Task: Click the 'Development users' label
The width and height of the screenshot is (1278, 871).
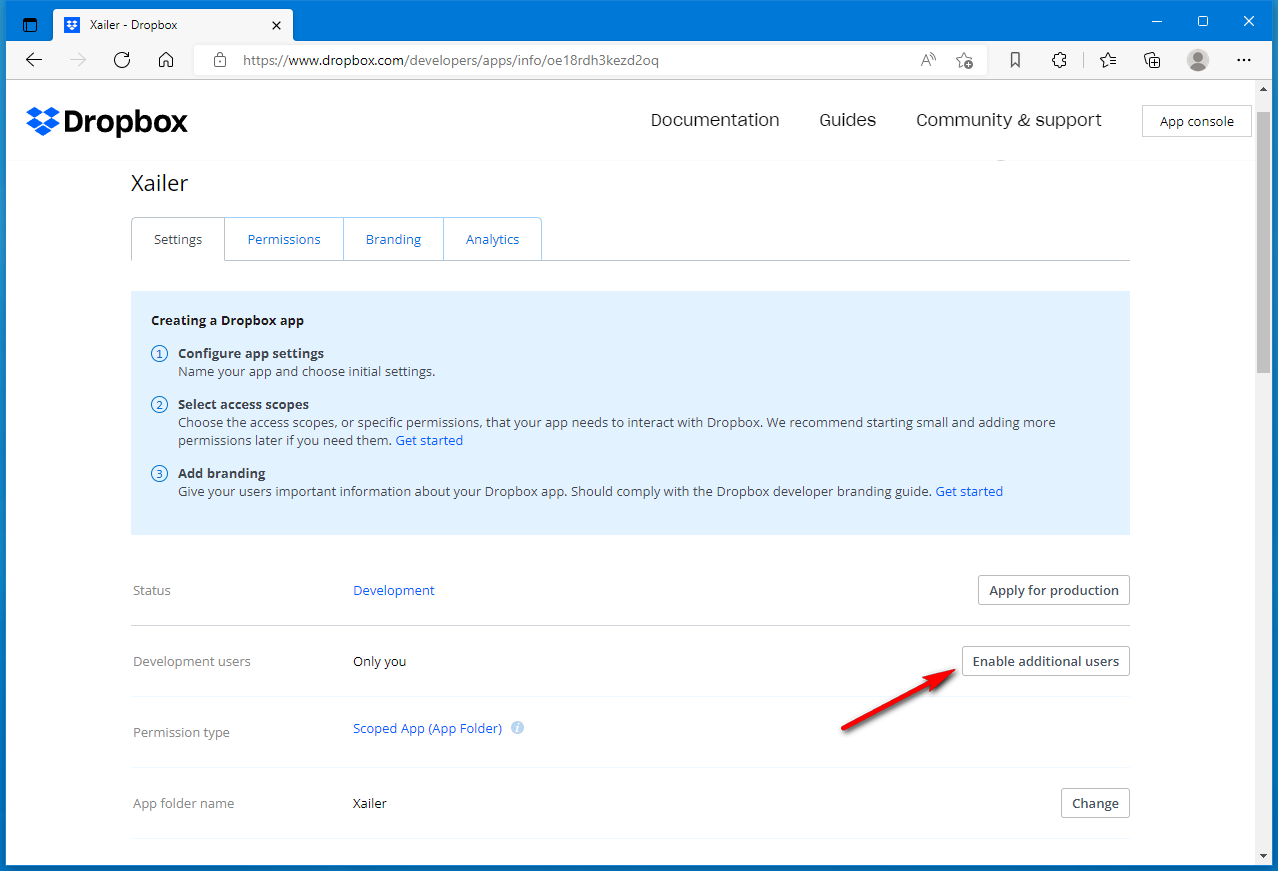Action: (192, 661)
